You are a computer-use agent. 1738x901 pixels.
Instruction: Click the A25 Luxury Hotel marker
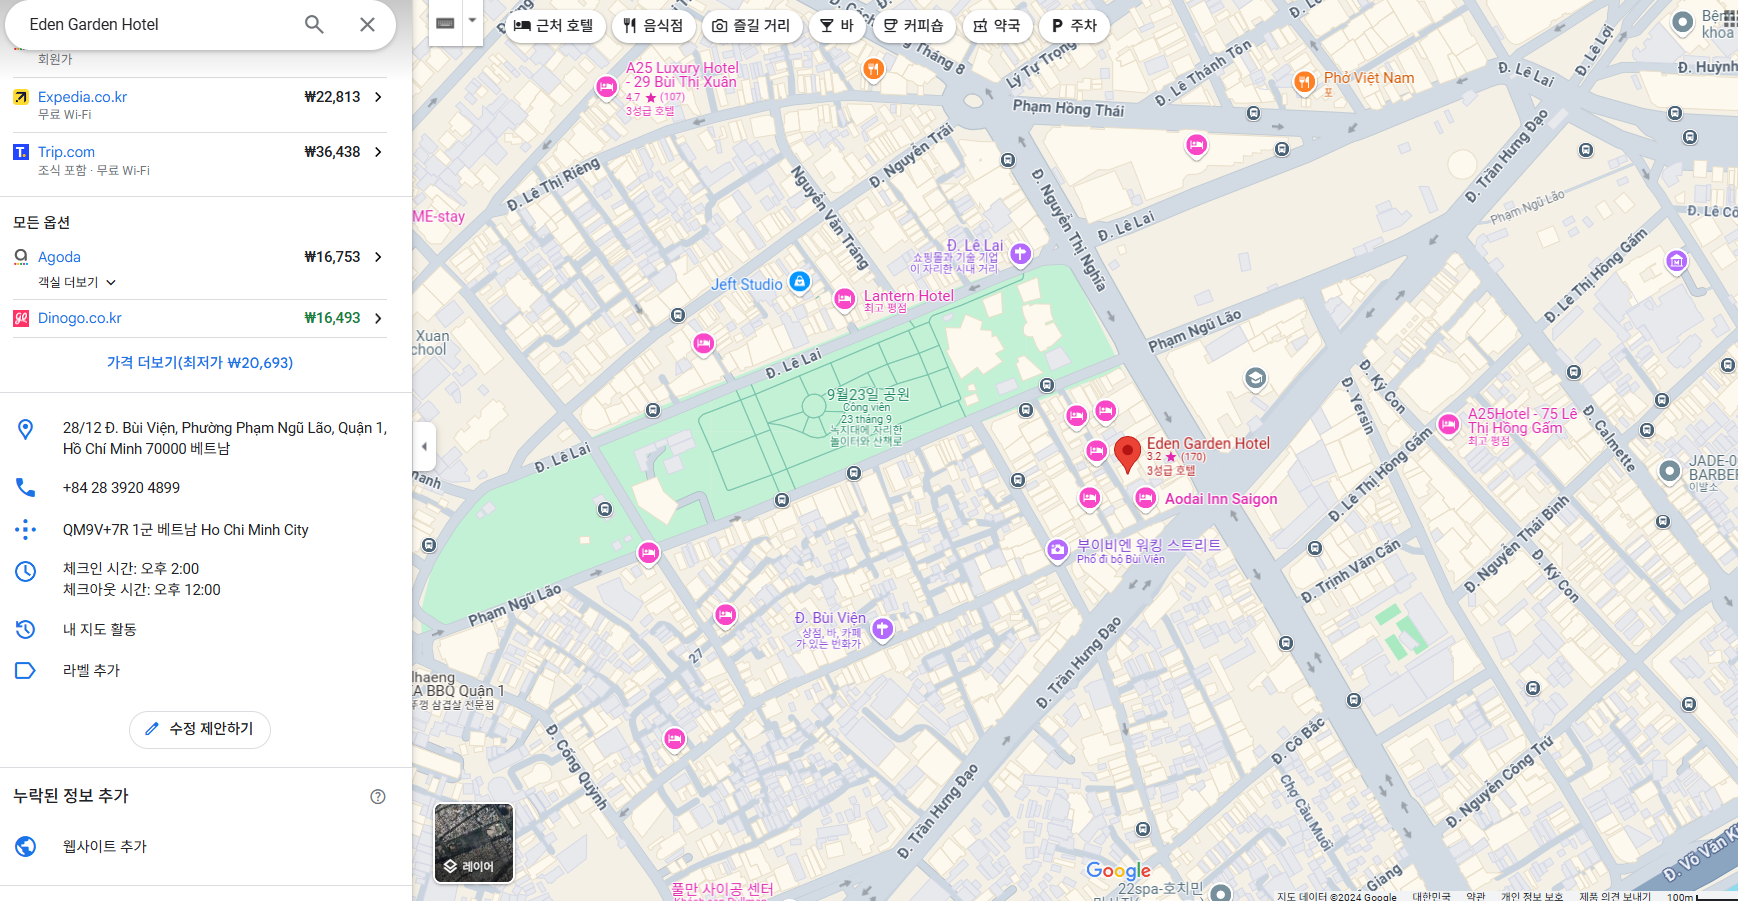pos(606,88)
